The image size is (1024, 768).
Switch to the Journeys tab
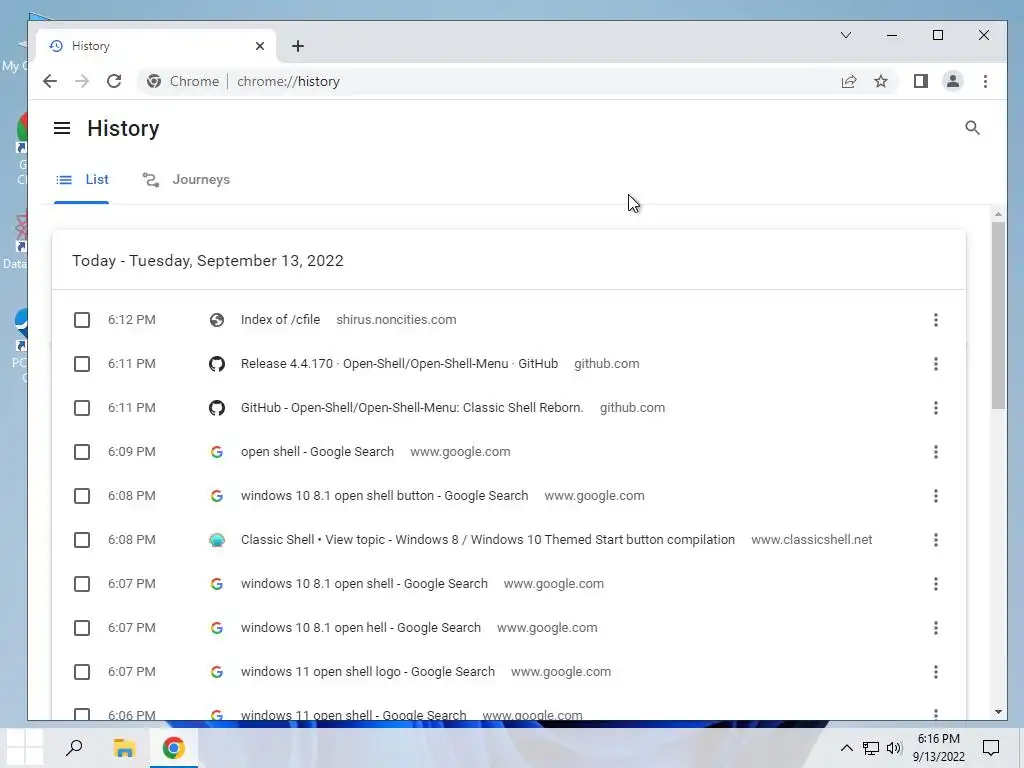[186, 180]
